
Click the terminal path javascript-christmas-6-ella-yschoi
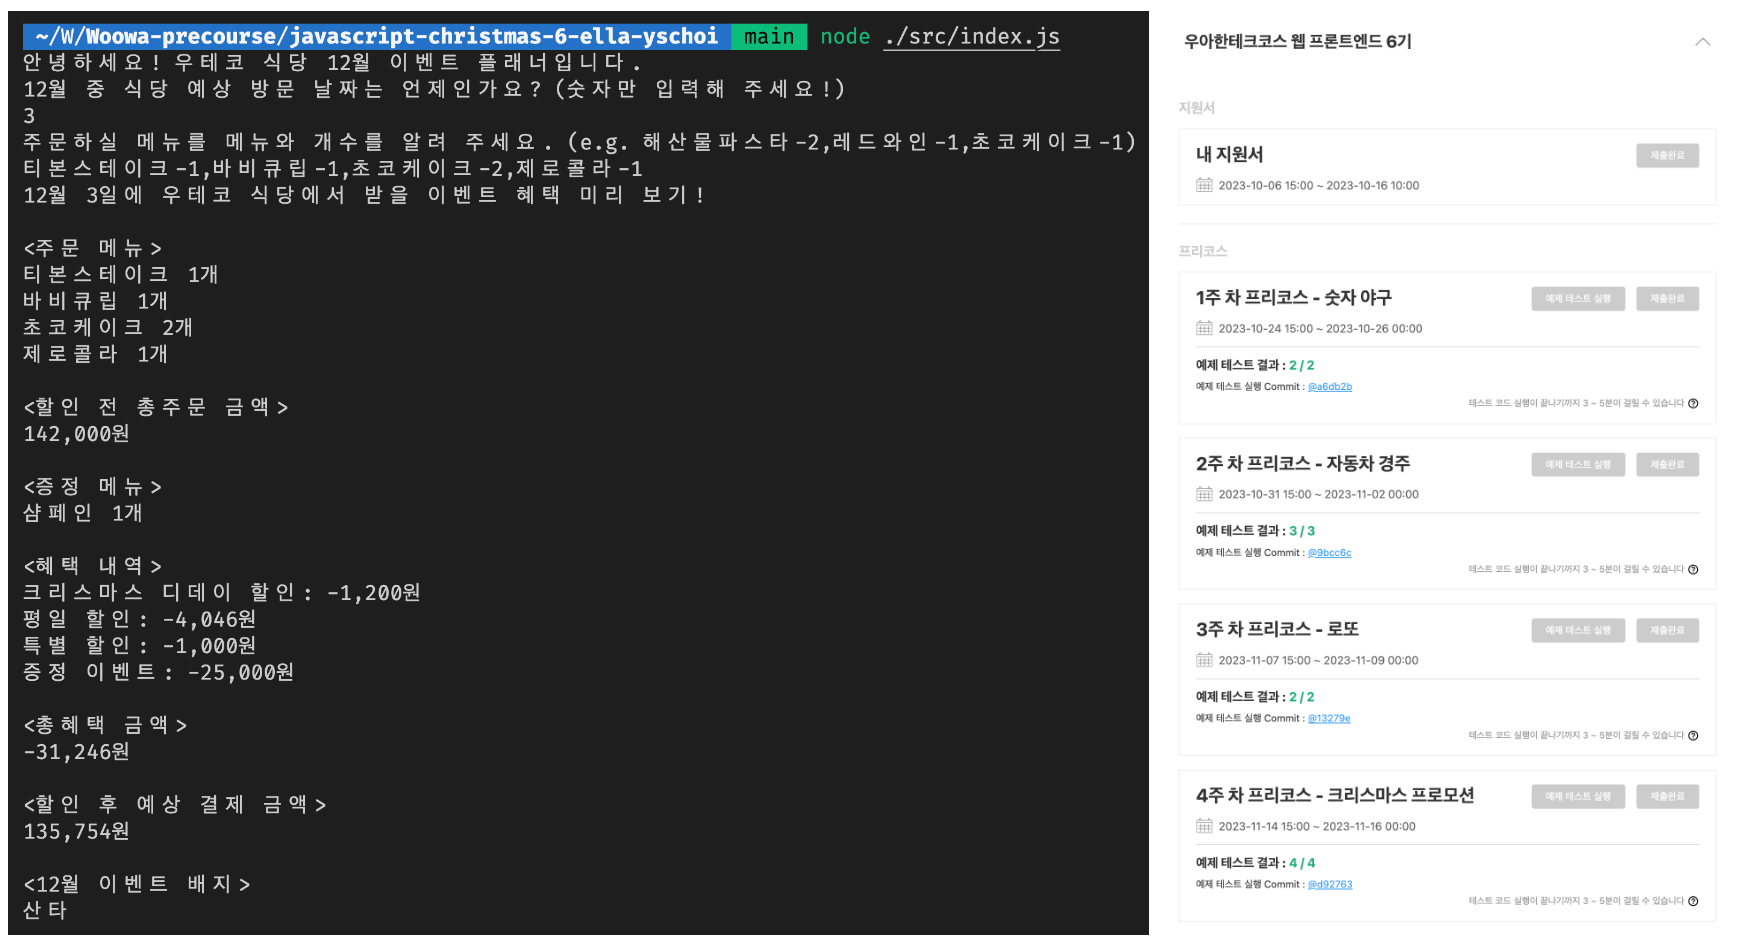coord(504,37)
